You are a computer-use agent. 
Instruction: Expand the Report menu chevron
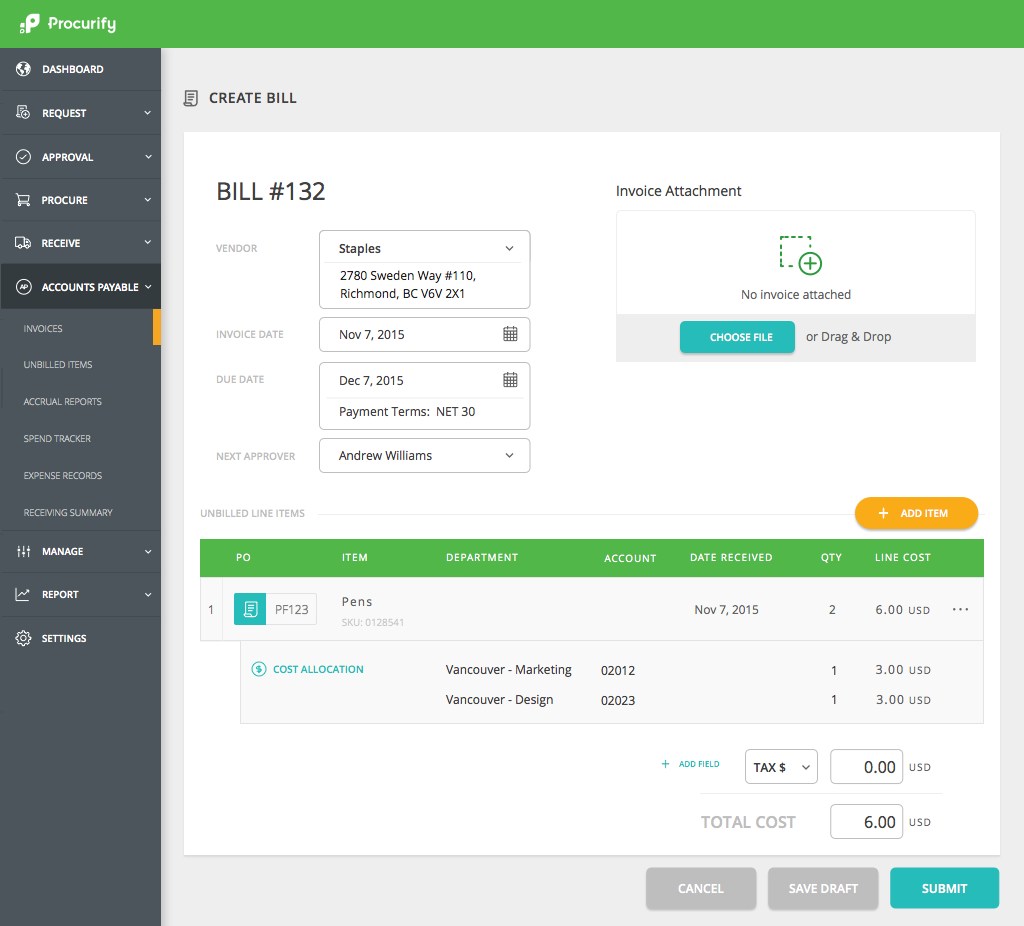(148, 594)
